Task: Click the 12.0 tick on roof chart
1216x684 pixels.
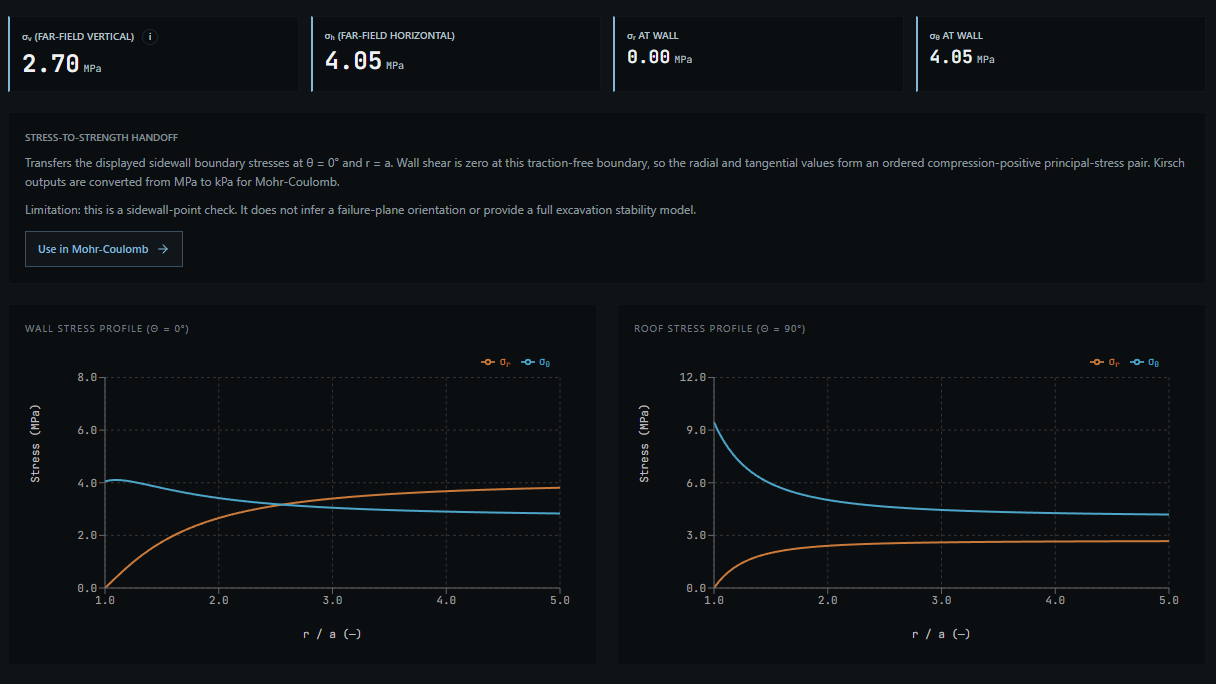Action: tap(693, 377)
